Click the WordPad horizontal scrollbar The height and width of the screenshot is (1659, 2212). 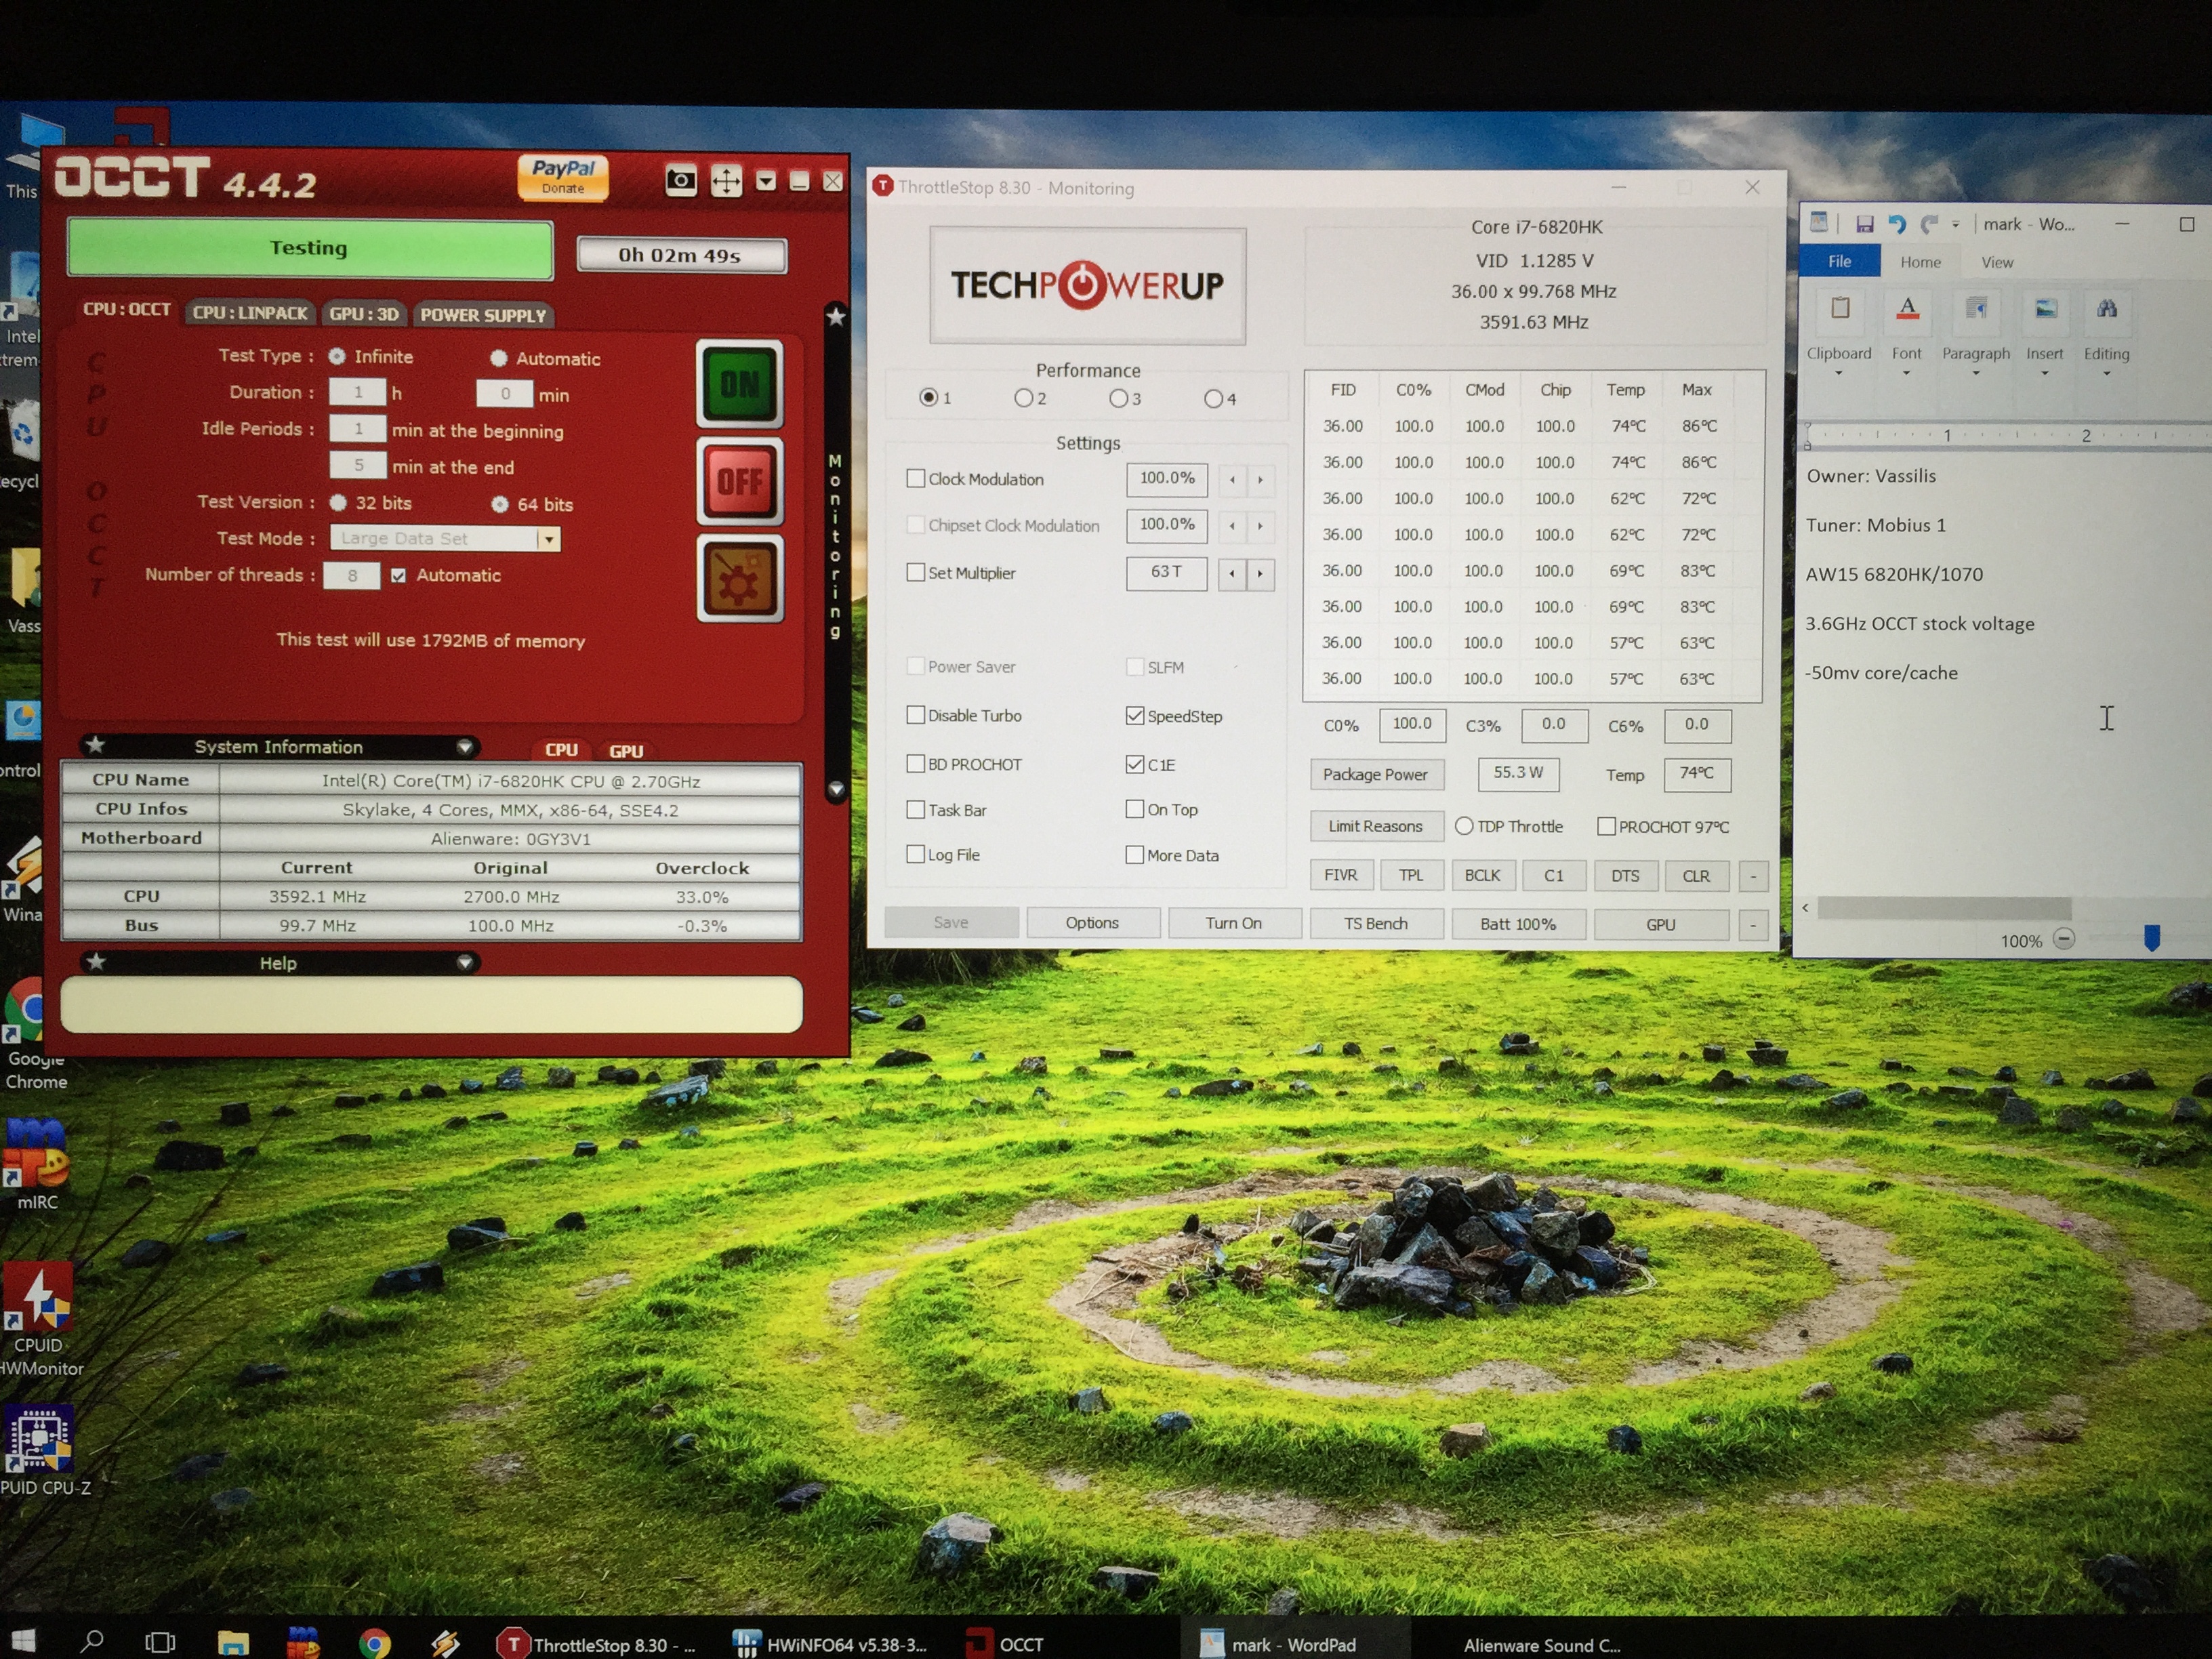(x=1944, y=908)
